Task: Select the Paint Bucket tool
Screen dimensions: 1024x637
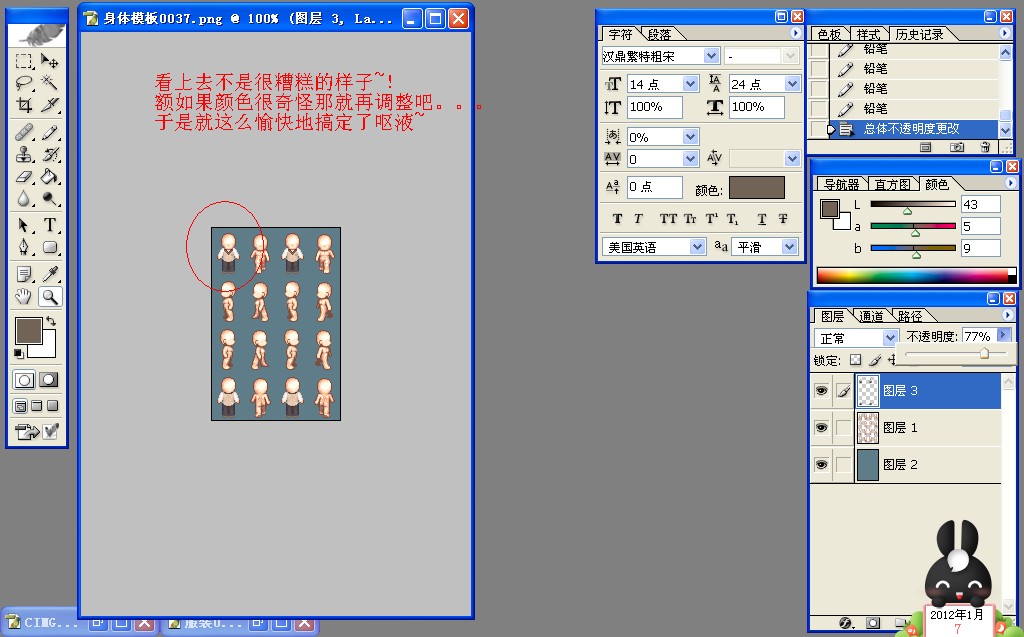Action: (49, 176)
